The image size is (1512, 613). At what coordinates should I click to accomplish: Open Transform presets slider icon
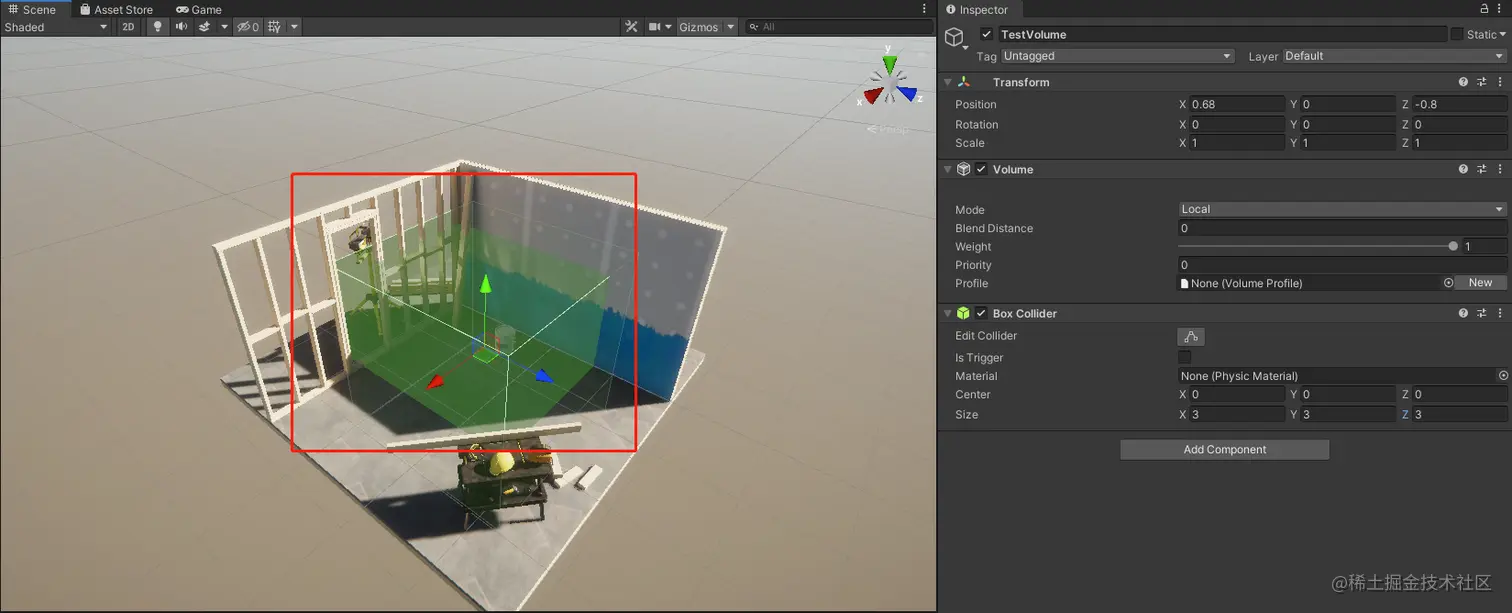(x=1482, y=82)
